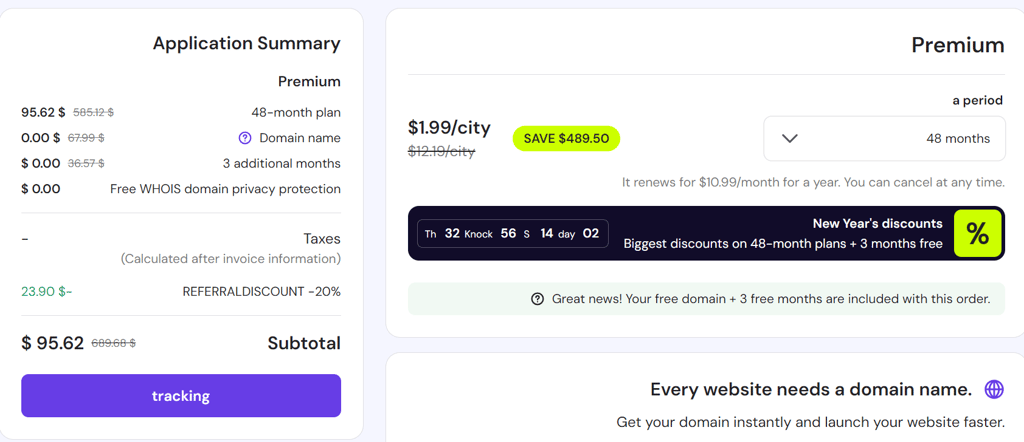Viewport: 1024px width, 442px height.
Task: Open the period dropdown showing 48 months
Action: pyautogui.click(x=884, y=138)
